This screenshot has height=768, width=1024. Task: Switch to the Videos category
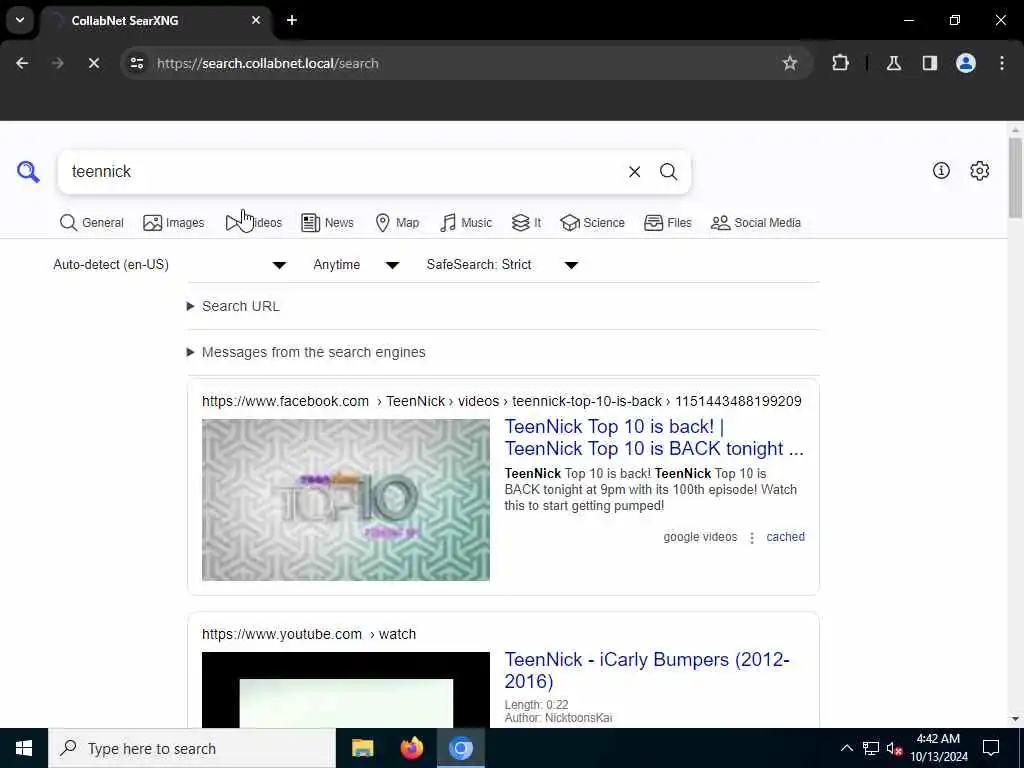(x=254, y=223)
